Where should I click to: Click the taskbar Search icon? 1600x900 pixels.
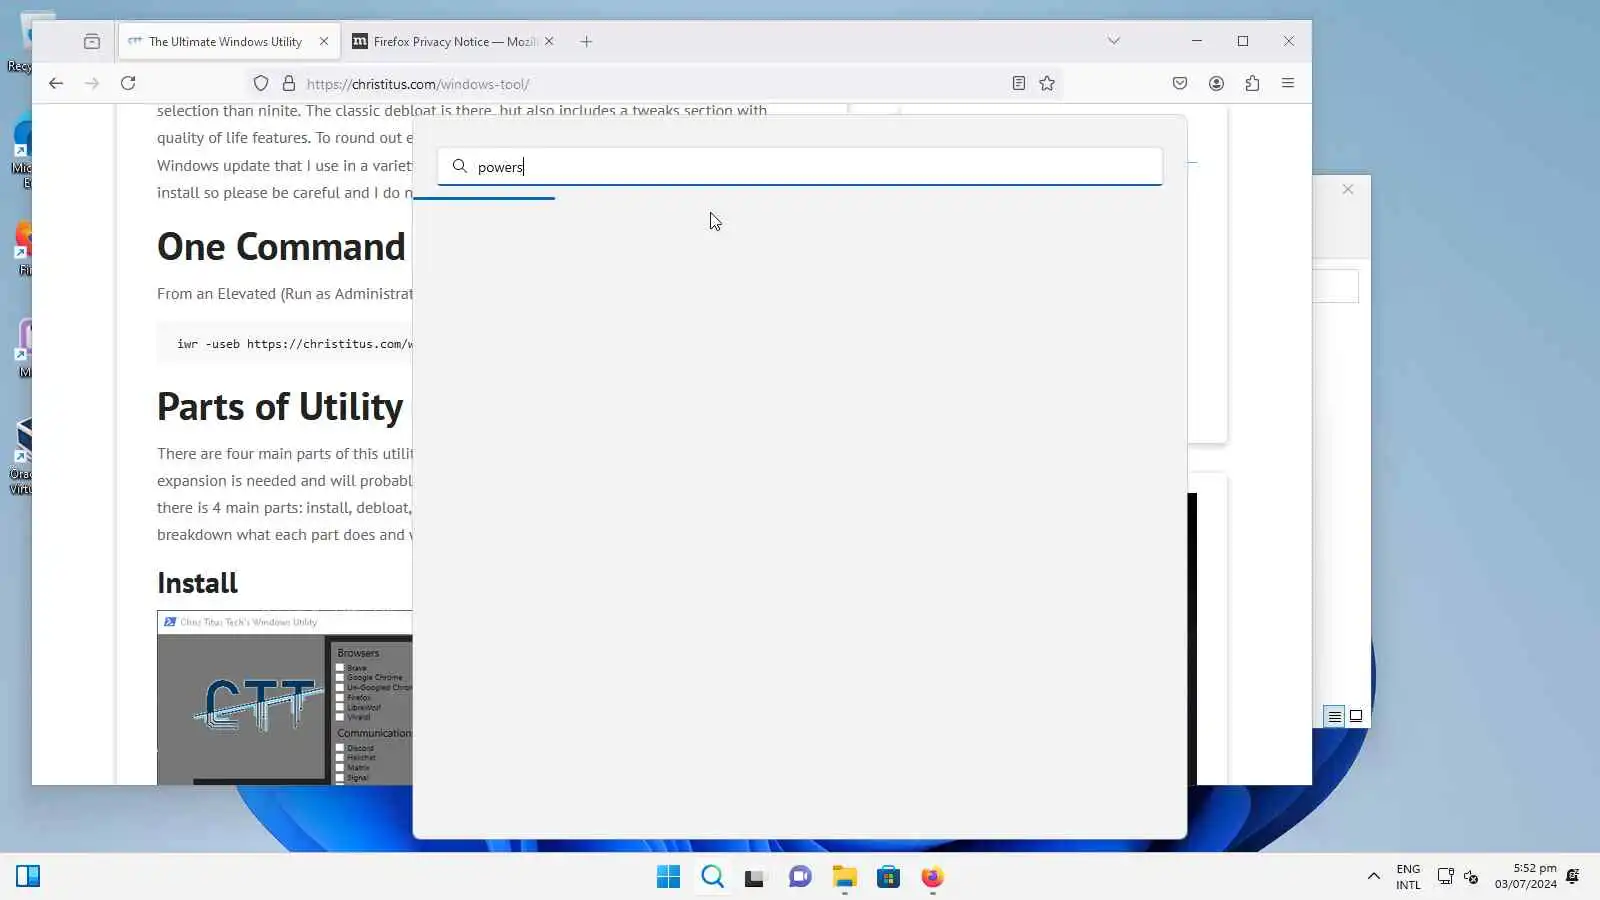coord(712,877)
